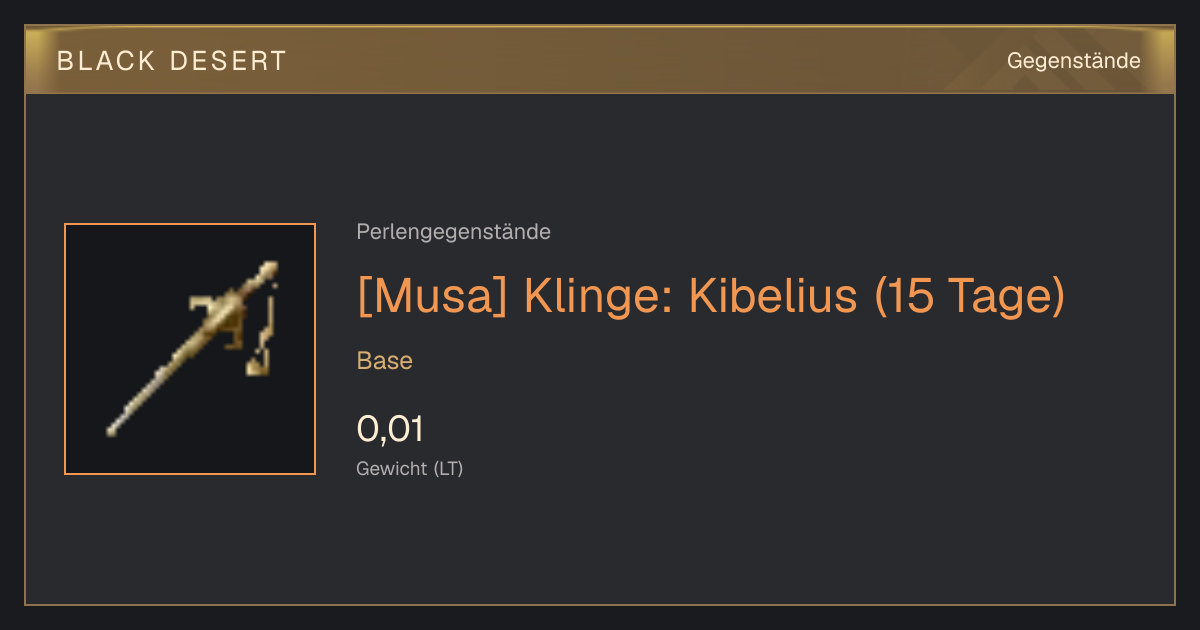1200x630 pixels.
Task: Select the Perlengegenstände category label
Action: (453, 232)
